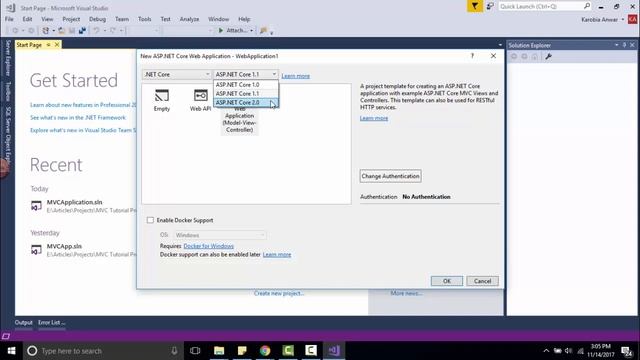Click the Attach debug start button
Viewport: 640px width, 360px height.
(x=233, y=31)
